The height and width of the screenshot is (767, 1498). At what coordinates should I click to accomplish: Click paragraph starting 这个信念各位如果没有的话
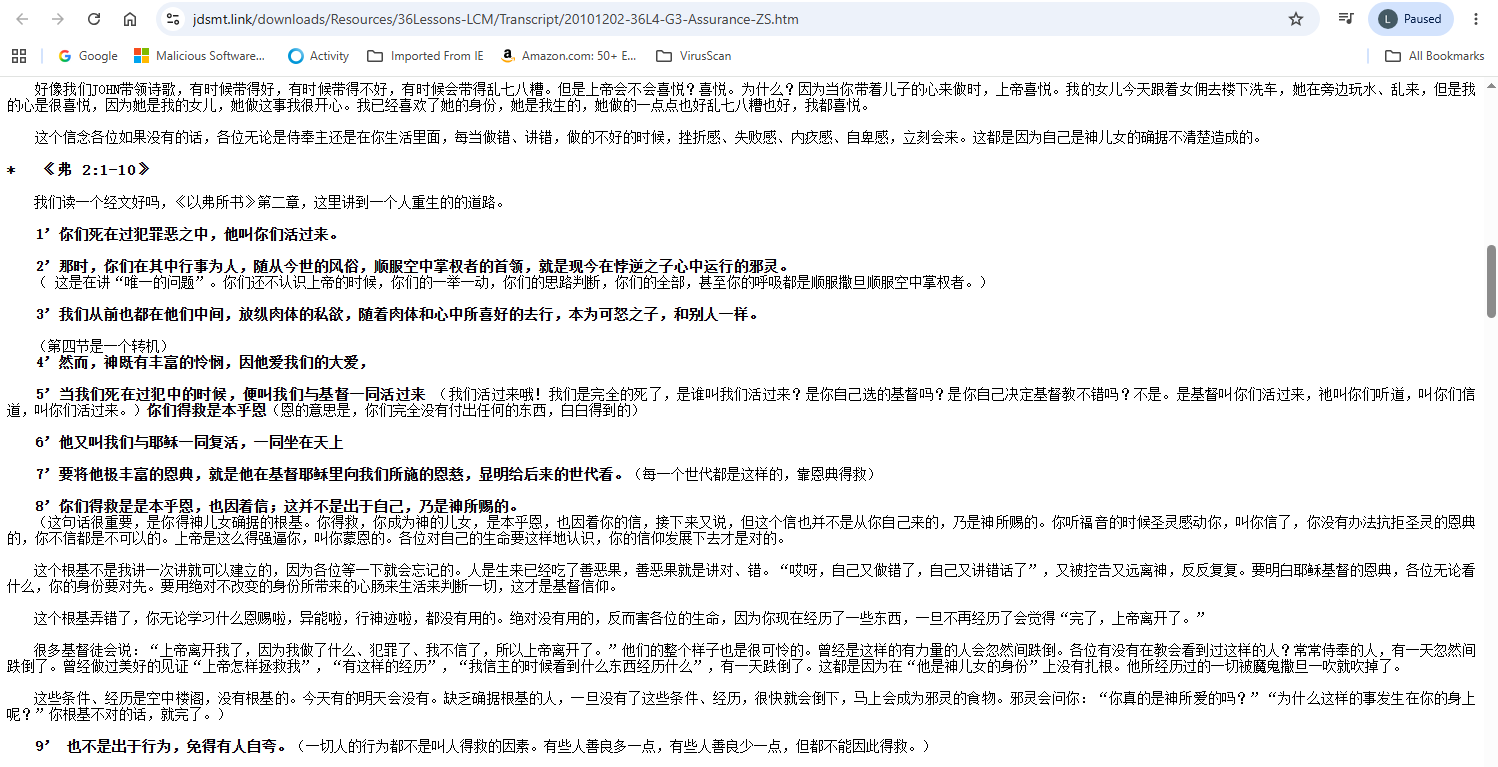click(x=648, y=137)
